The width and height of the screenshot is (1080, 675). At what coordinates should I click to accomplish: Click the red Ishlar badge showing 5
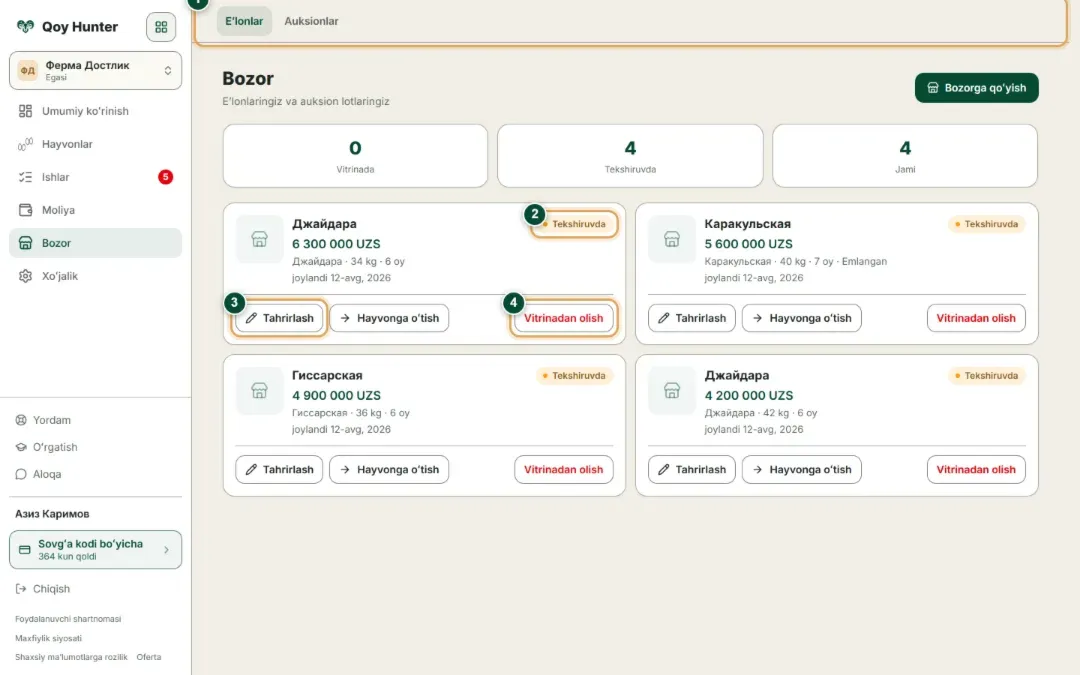click(x=165, y=177)
